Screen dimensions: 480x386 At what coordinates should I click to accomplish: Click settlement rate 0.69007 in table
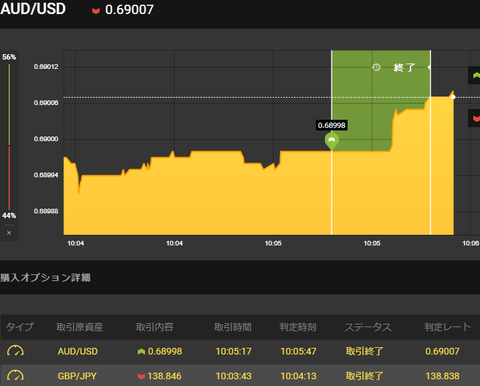click(x=442, y=351)
